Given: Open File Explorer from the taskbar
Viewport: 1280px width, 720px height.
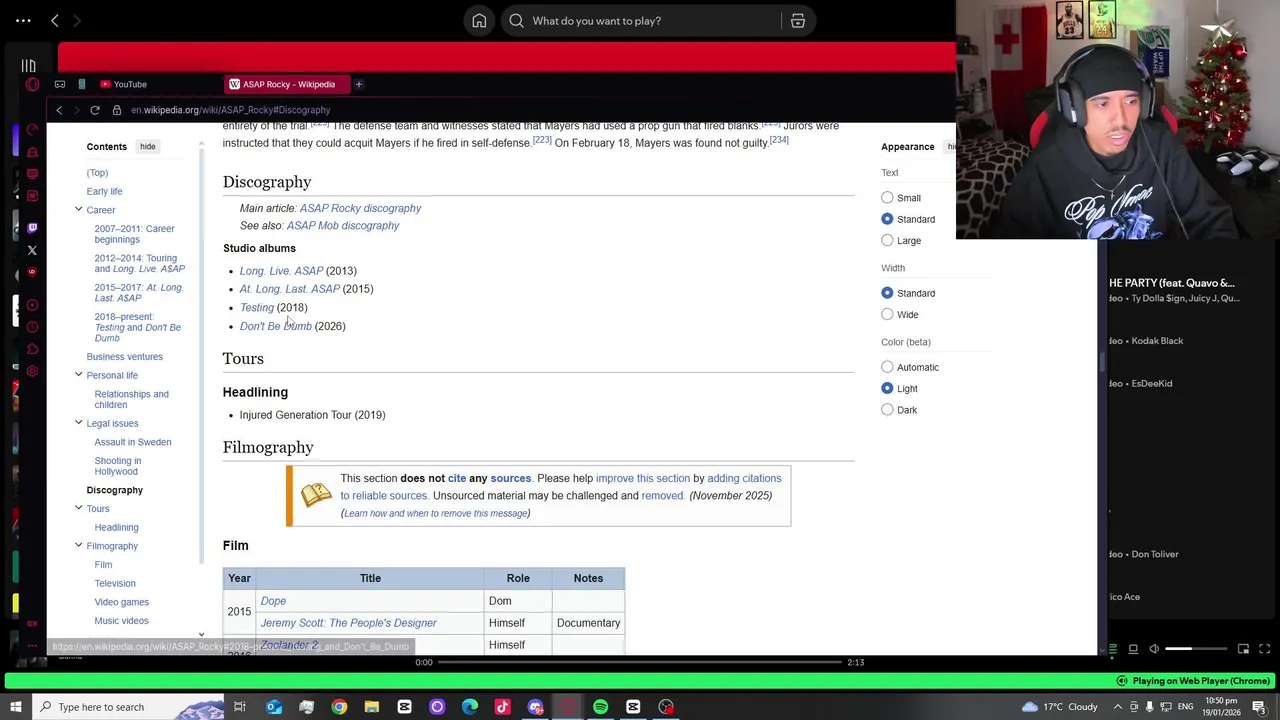Looking at the screenshot, I should pos(372,707).
